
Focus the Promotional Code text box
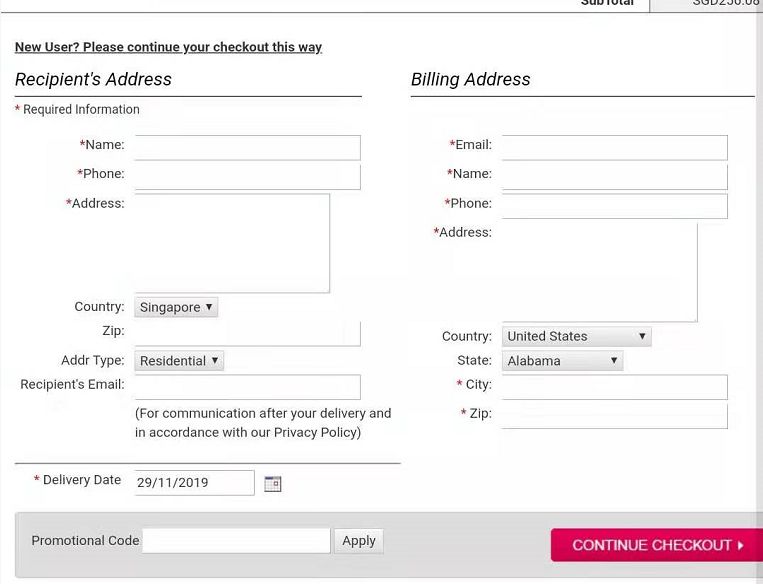pos(236,541)
